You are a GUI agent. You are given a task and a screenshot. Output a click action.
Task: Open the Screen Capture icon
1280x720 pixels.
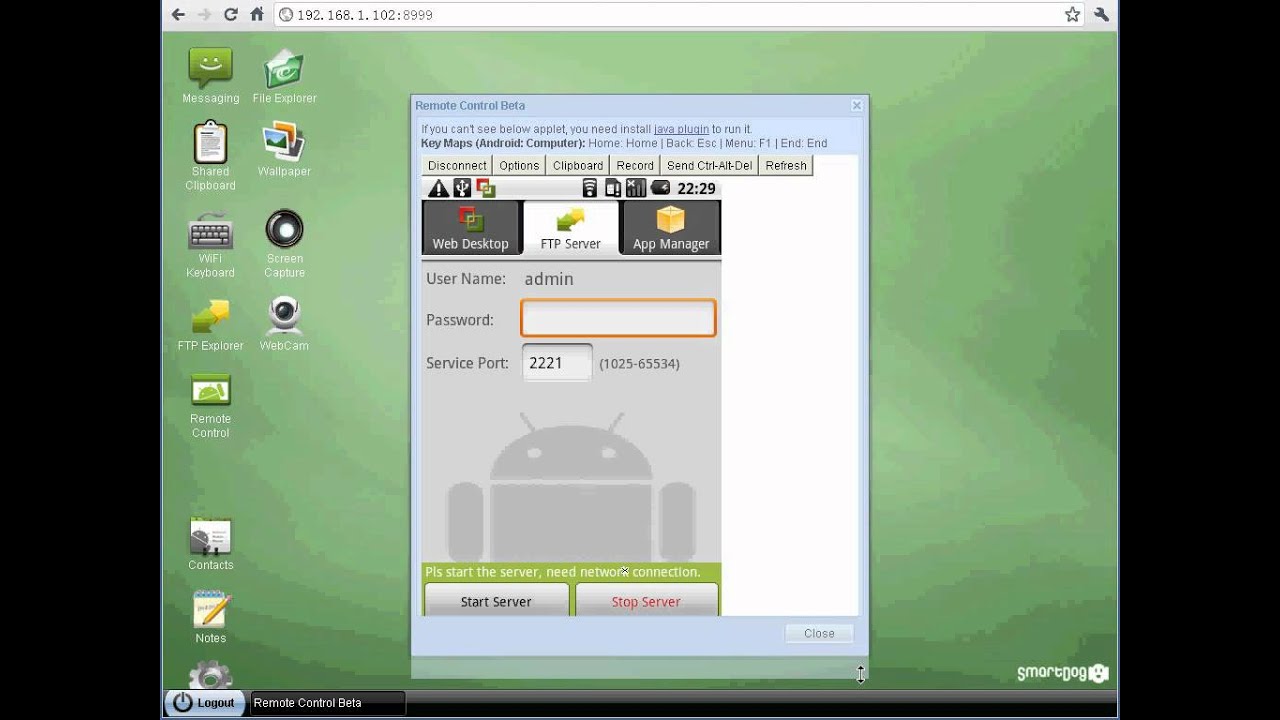pos(284,244)
